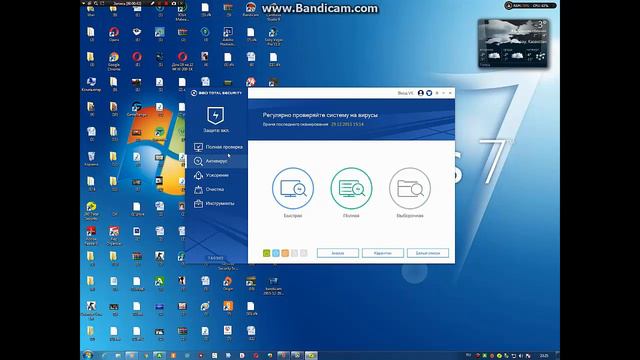Screen dimensions: 640x360
Task: Start the Полная full scan circle
Action: point(351,188)
